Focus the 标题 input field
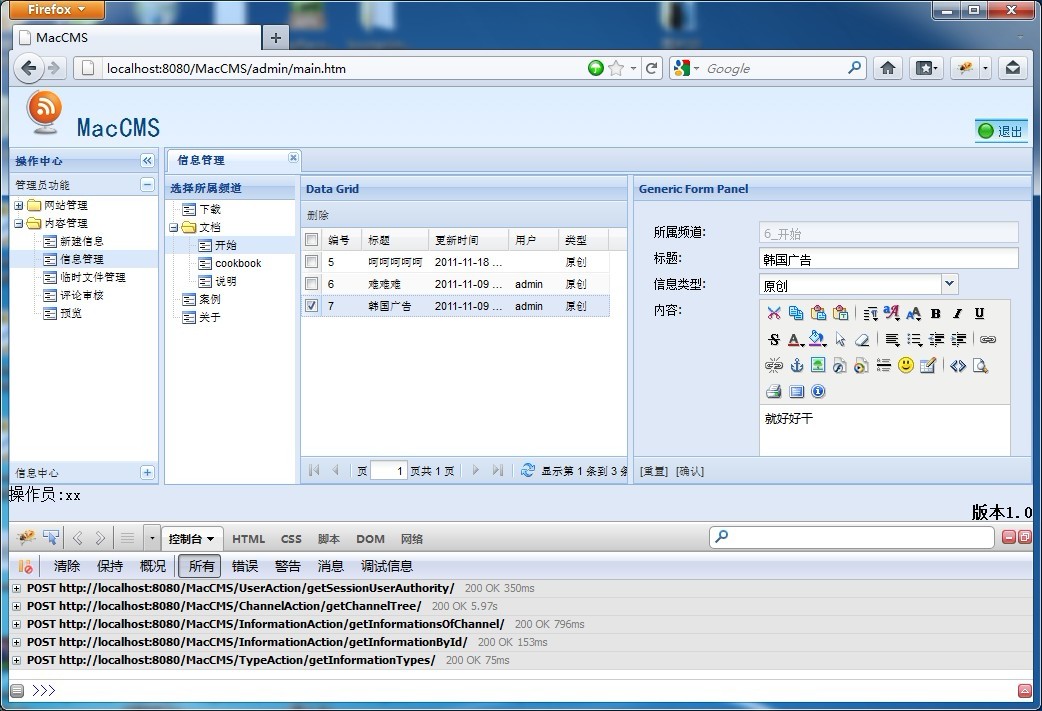Screen dimensions: 1042x711 pos(888,258)
